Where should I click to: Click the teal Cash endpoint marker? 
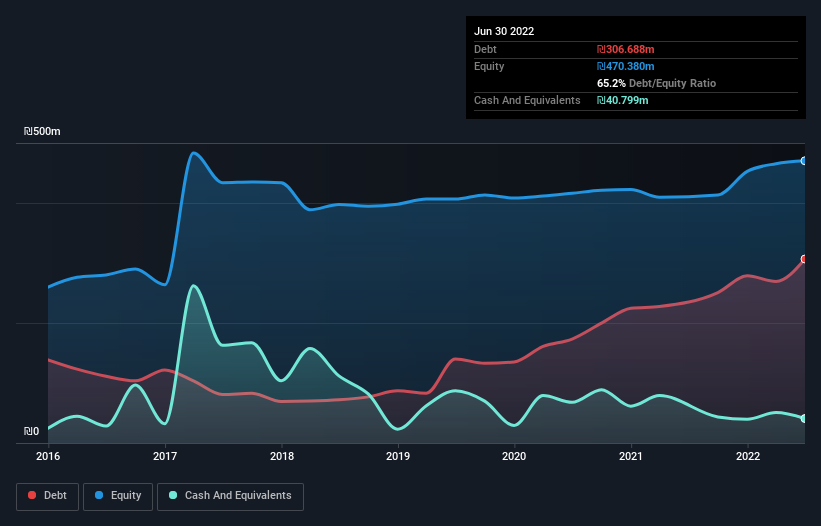tap(804, 418)
